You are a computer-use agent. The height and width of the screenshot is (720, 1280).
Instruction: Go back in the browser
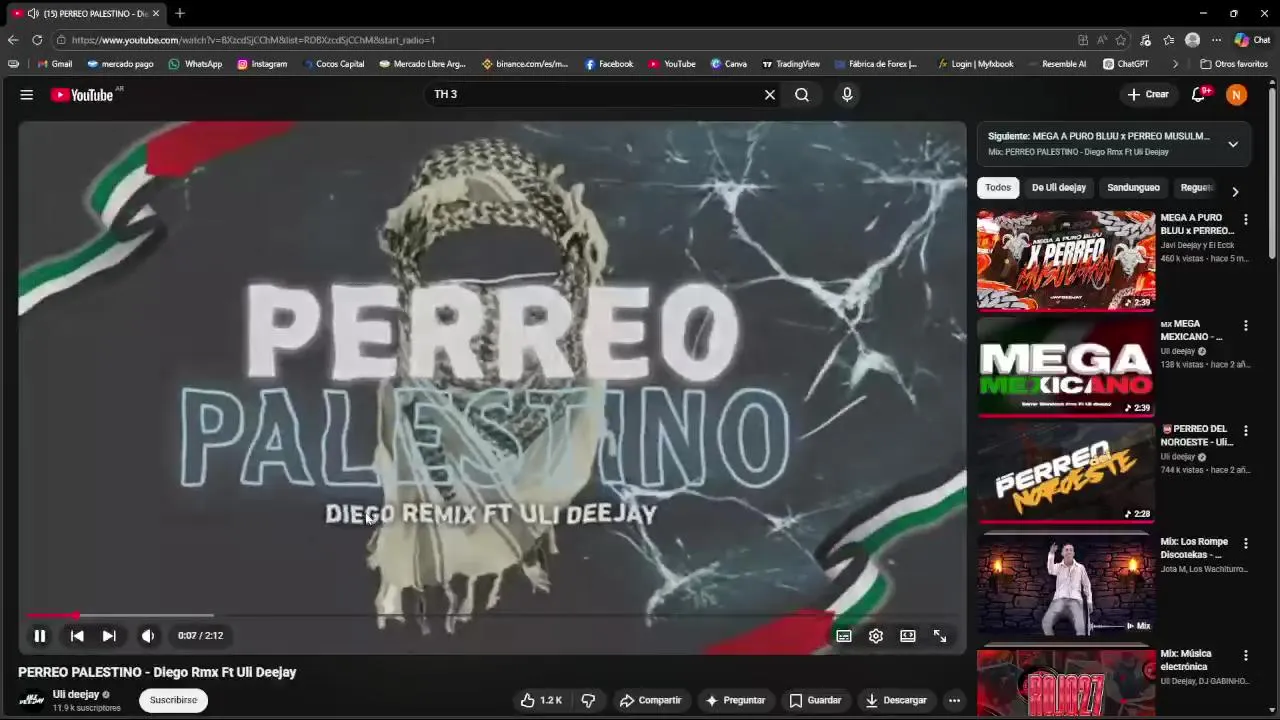click(13, 40)
